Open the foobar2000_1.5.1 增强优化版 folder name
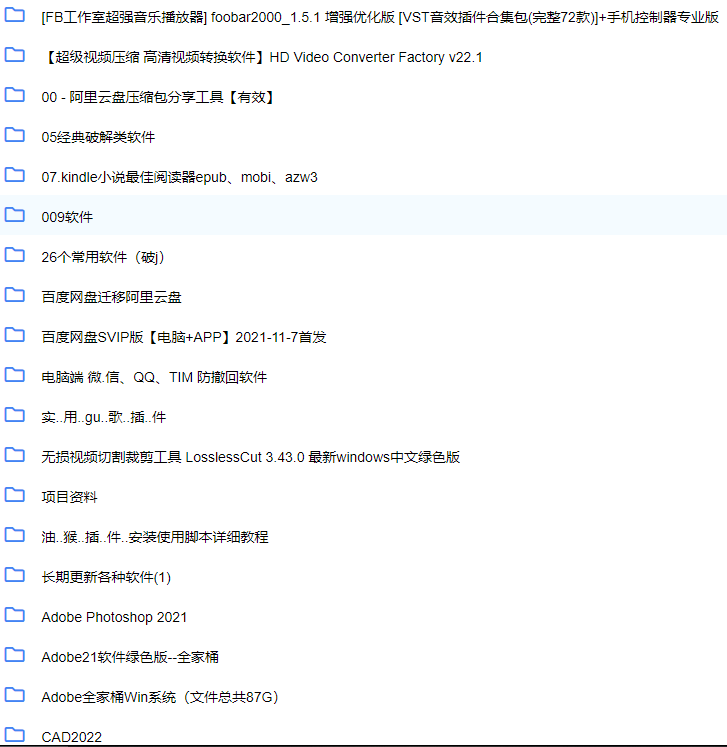The image size is (727, 747). pyautogui.click(x=380, y=18)
